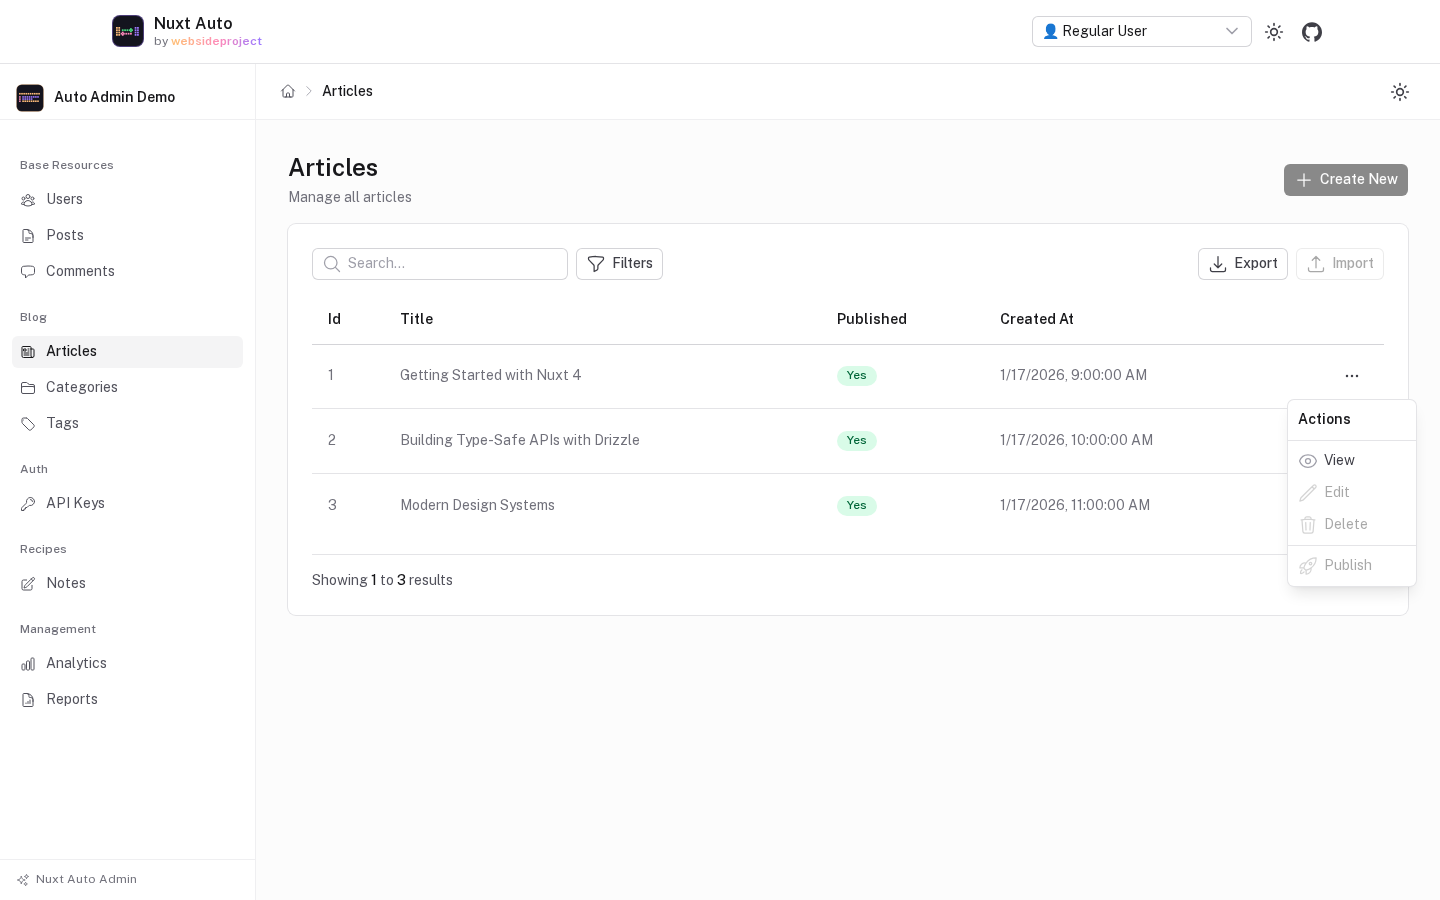Open the Regular User role dropdown
The width and height of the screenshot is (1440, 900).
coord(1142,31)
